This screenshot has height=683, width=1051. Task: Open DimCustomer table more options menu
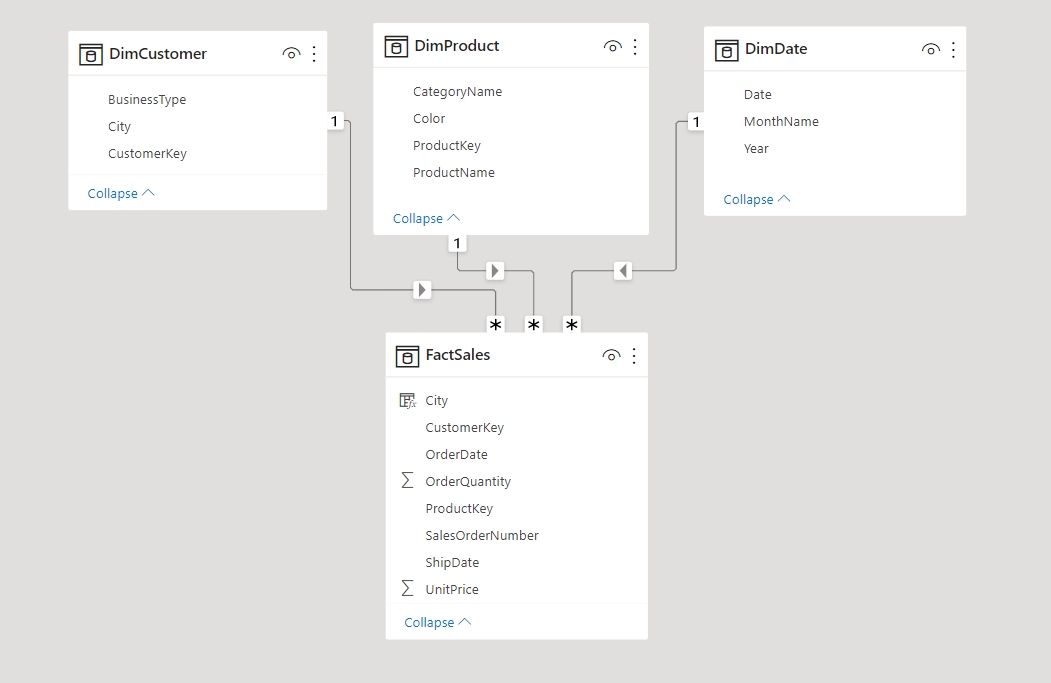coord(314,54)
